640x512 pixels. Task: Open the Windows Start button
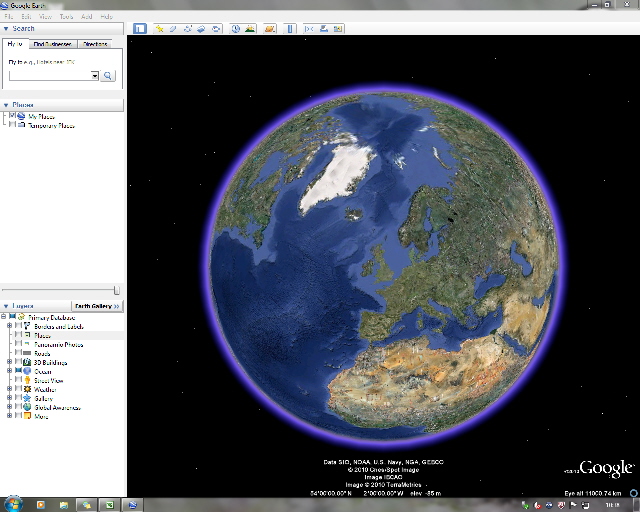[13, 505]
